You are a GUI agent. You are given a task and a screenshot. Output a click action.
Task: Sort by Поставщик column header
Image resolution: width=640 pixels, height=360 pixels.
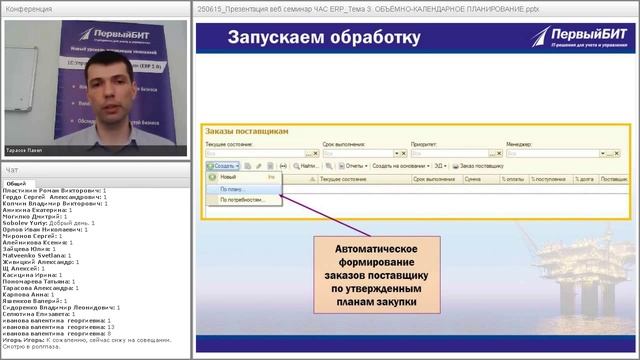pos(614,179)
